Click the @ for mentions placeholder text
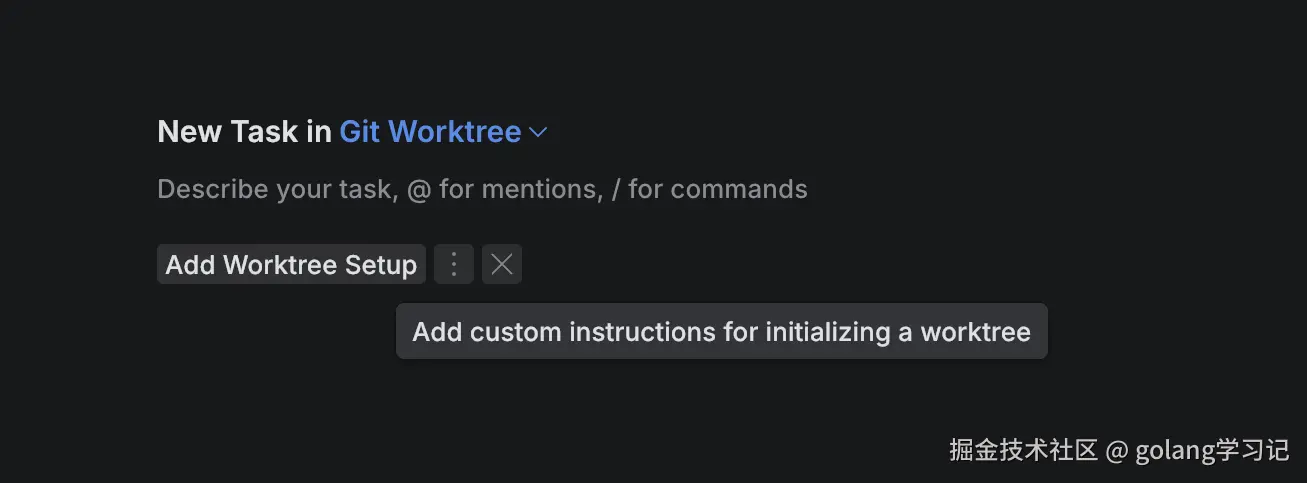 [x=505, y=189]
